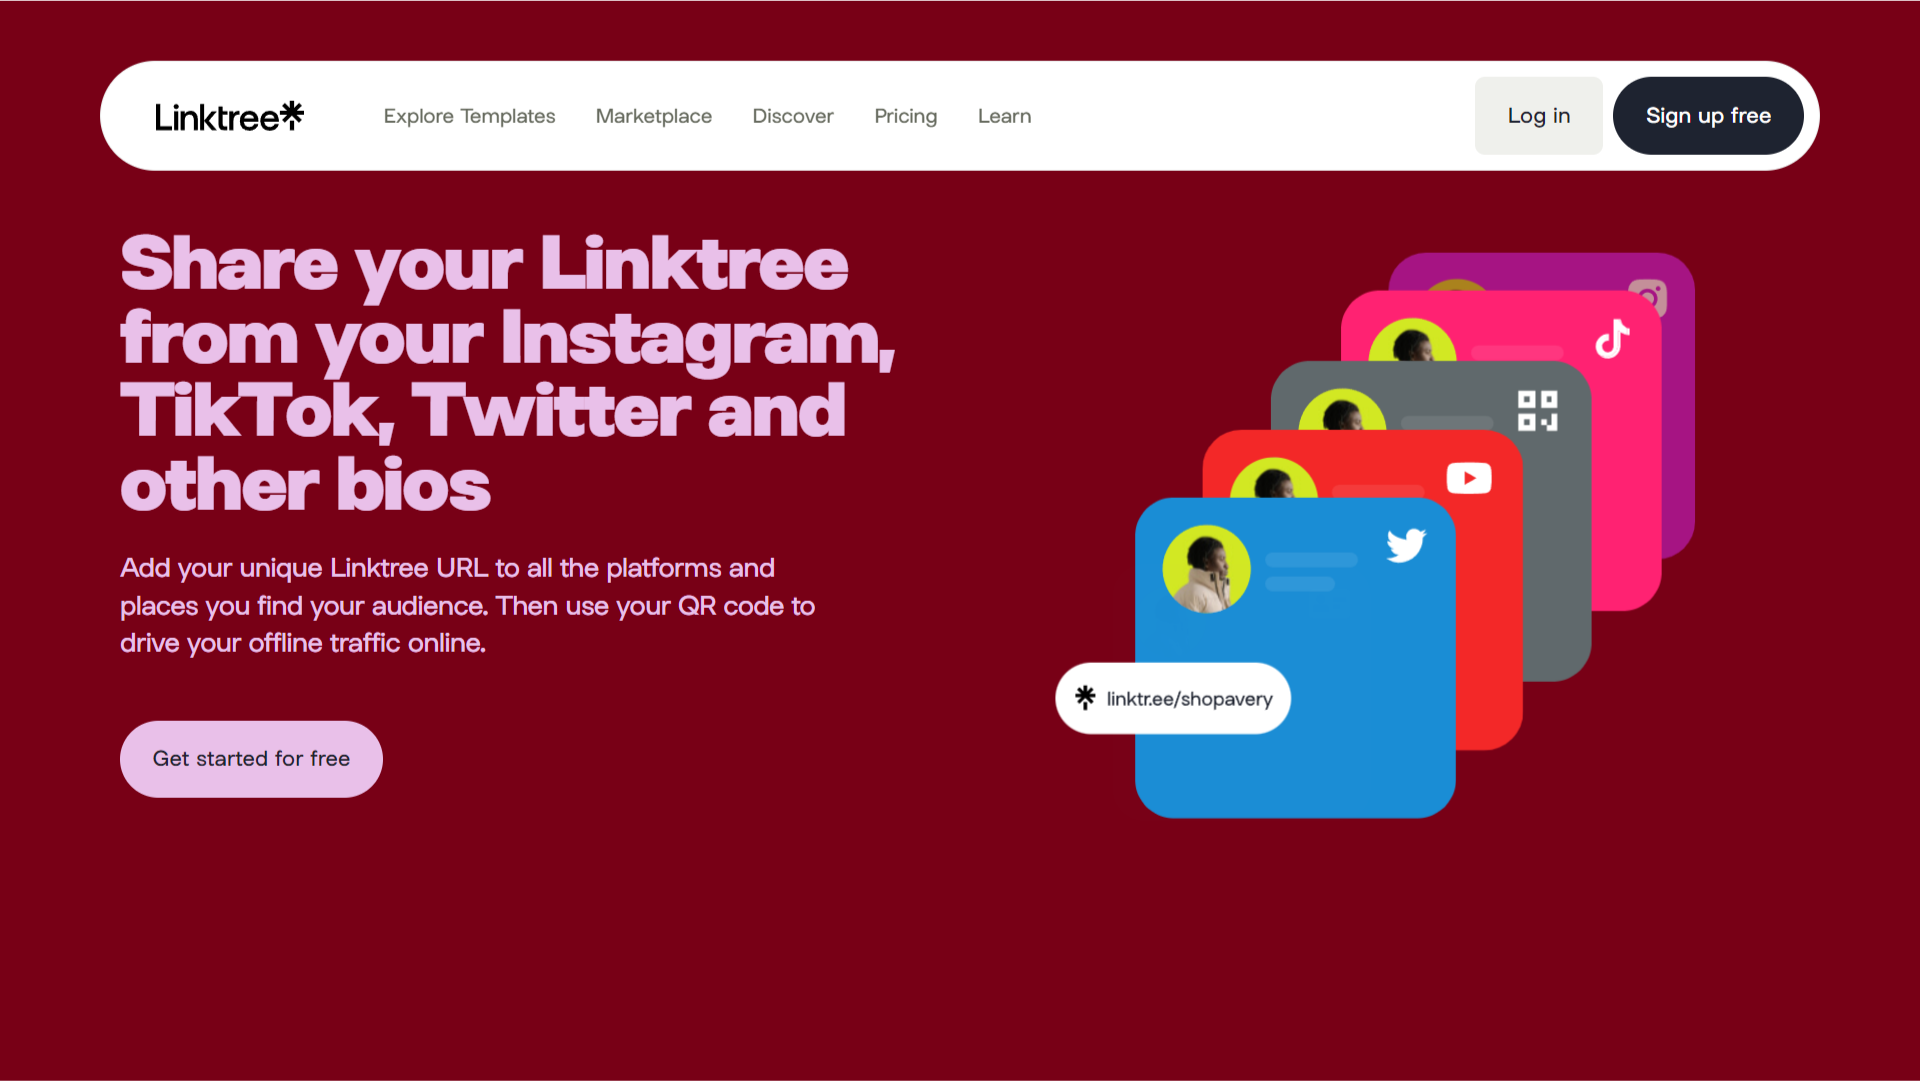The image size is (1920, 1081).
Task: Click the TikTok icon on pink card
Action: (1612, 339)
